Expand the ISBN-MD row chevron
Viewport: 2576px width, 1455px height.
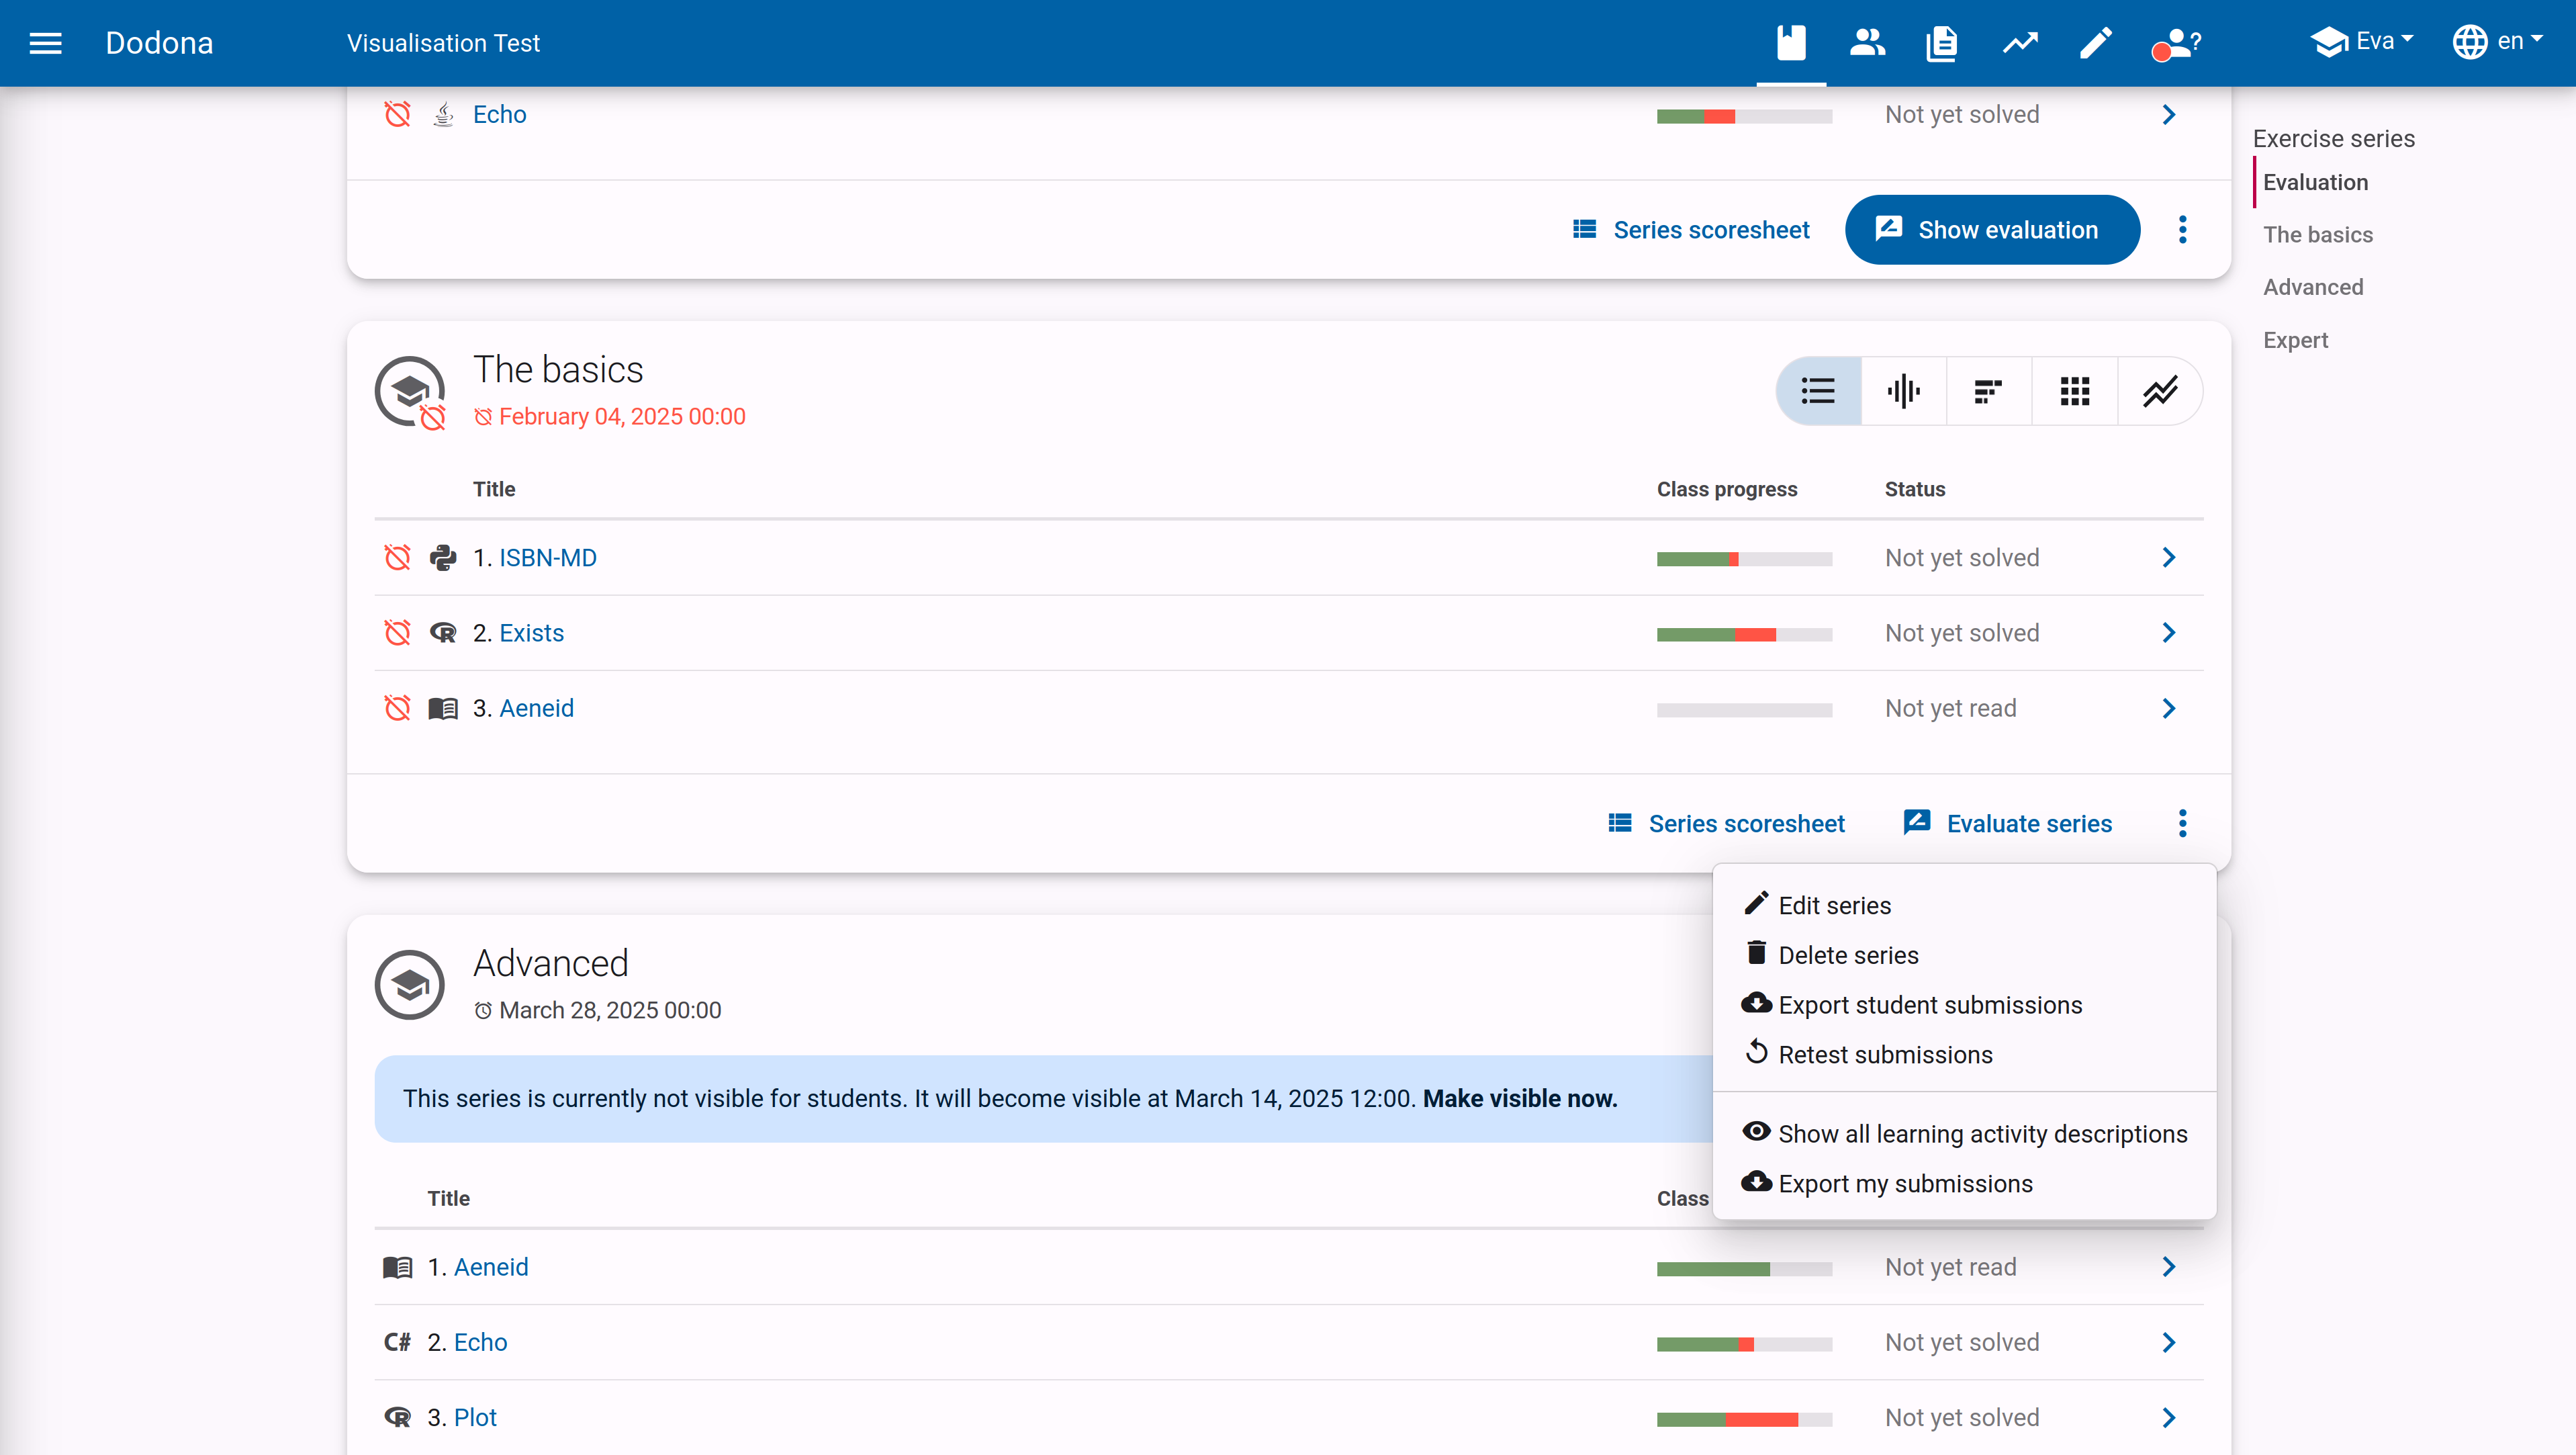click(x=2168, y=557)
